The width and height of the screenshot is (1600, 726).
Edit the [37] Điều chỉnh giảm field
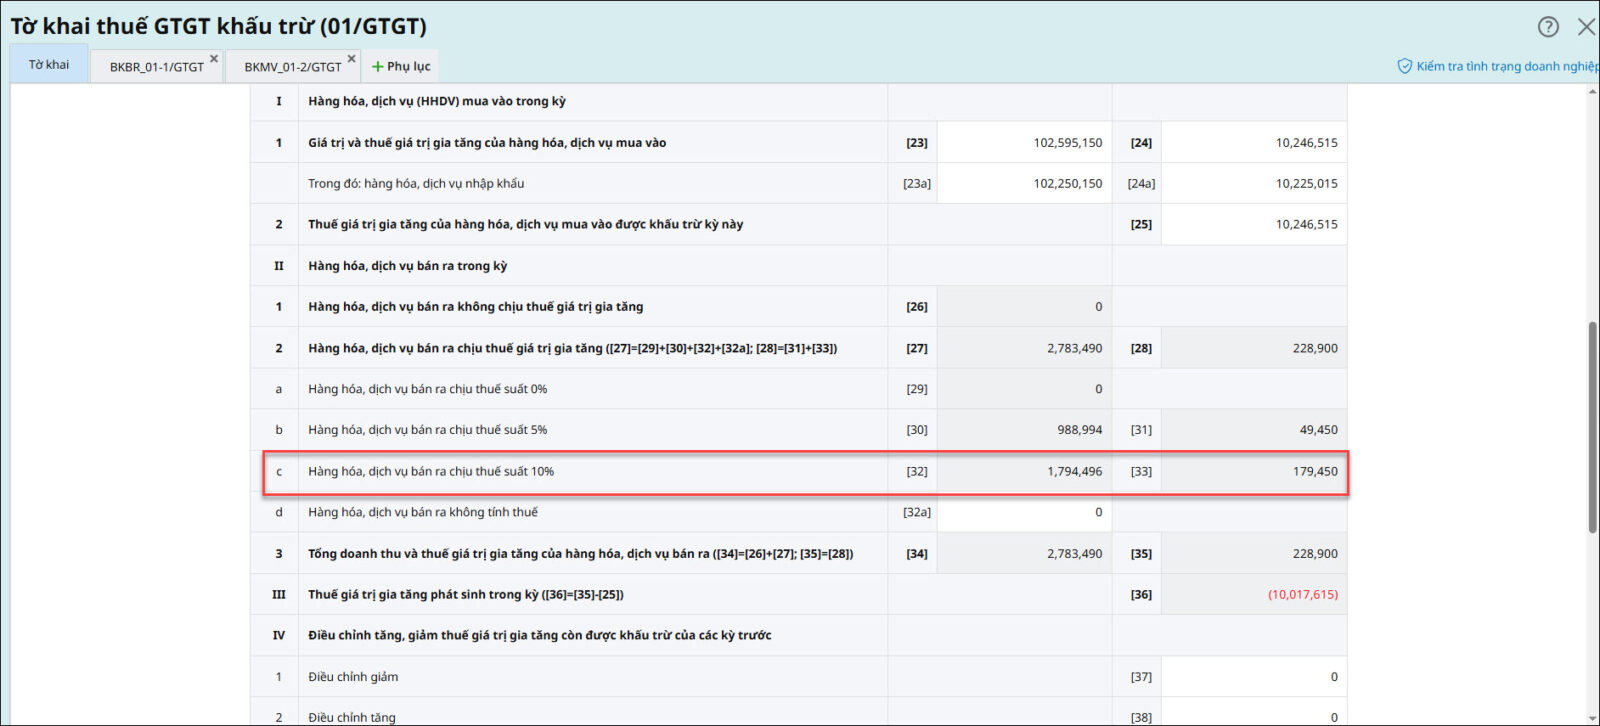(x=1253, y=677)
